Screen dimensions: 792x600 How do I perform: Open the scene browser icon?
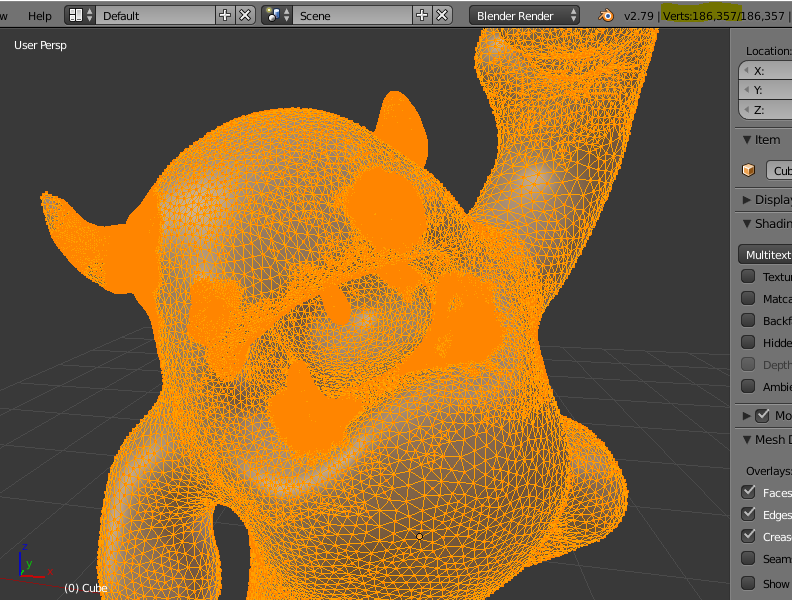[278, 16]
